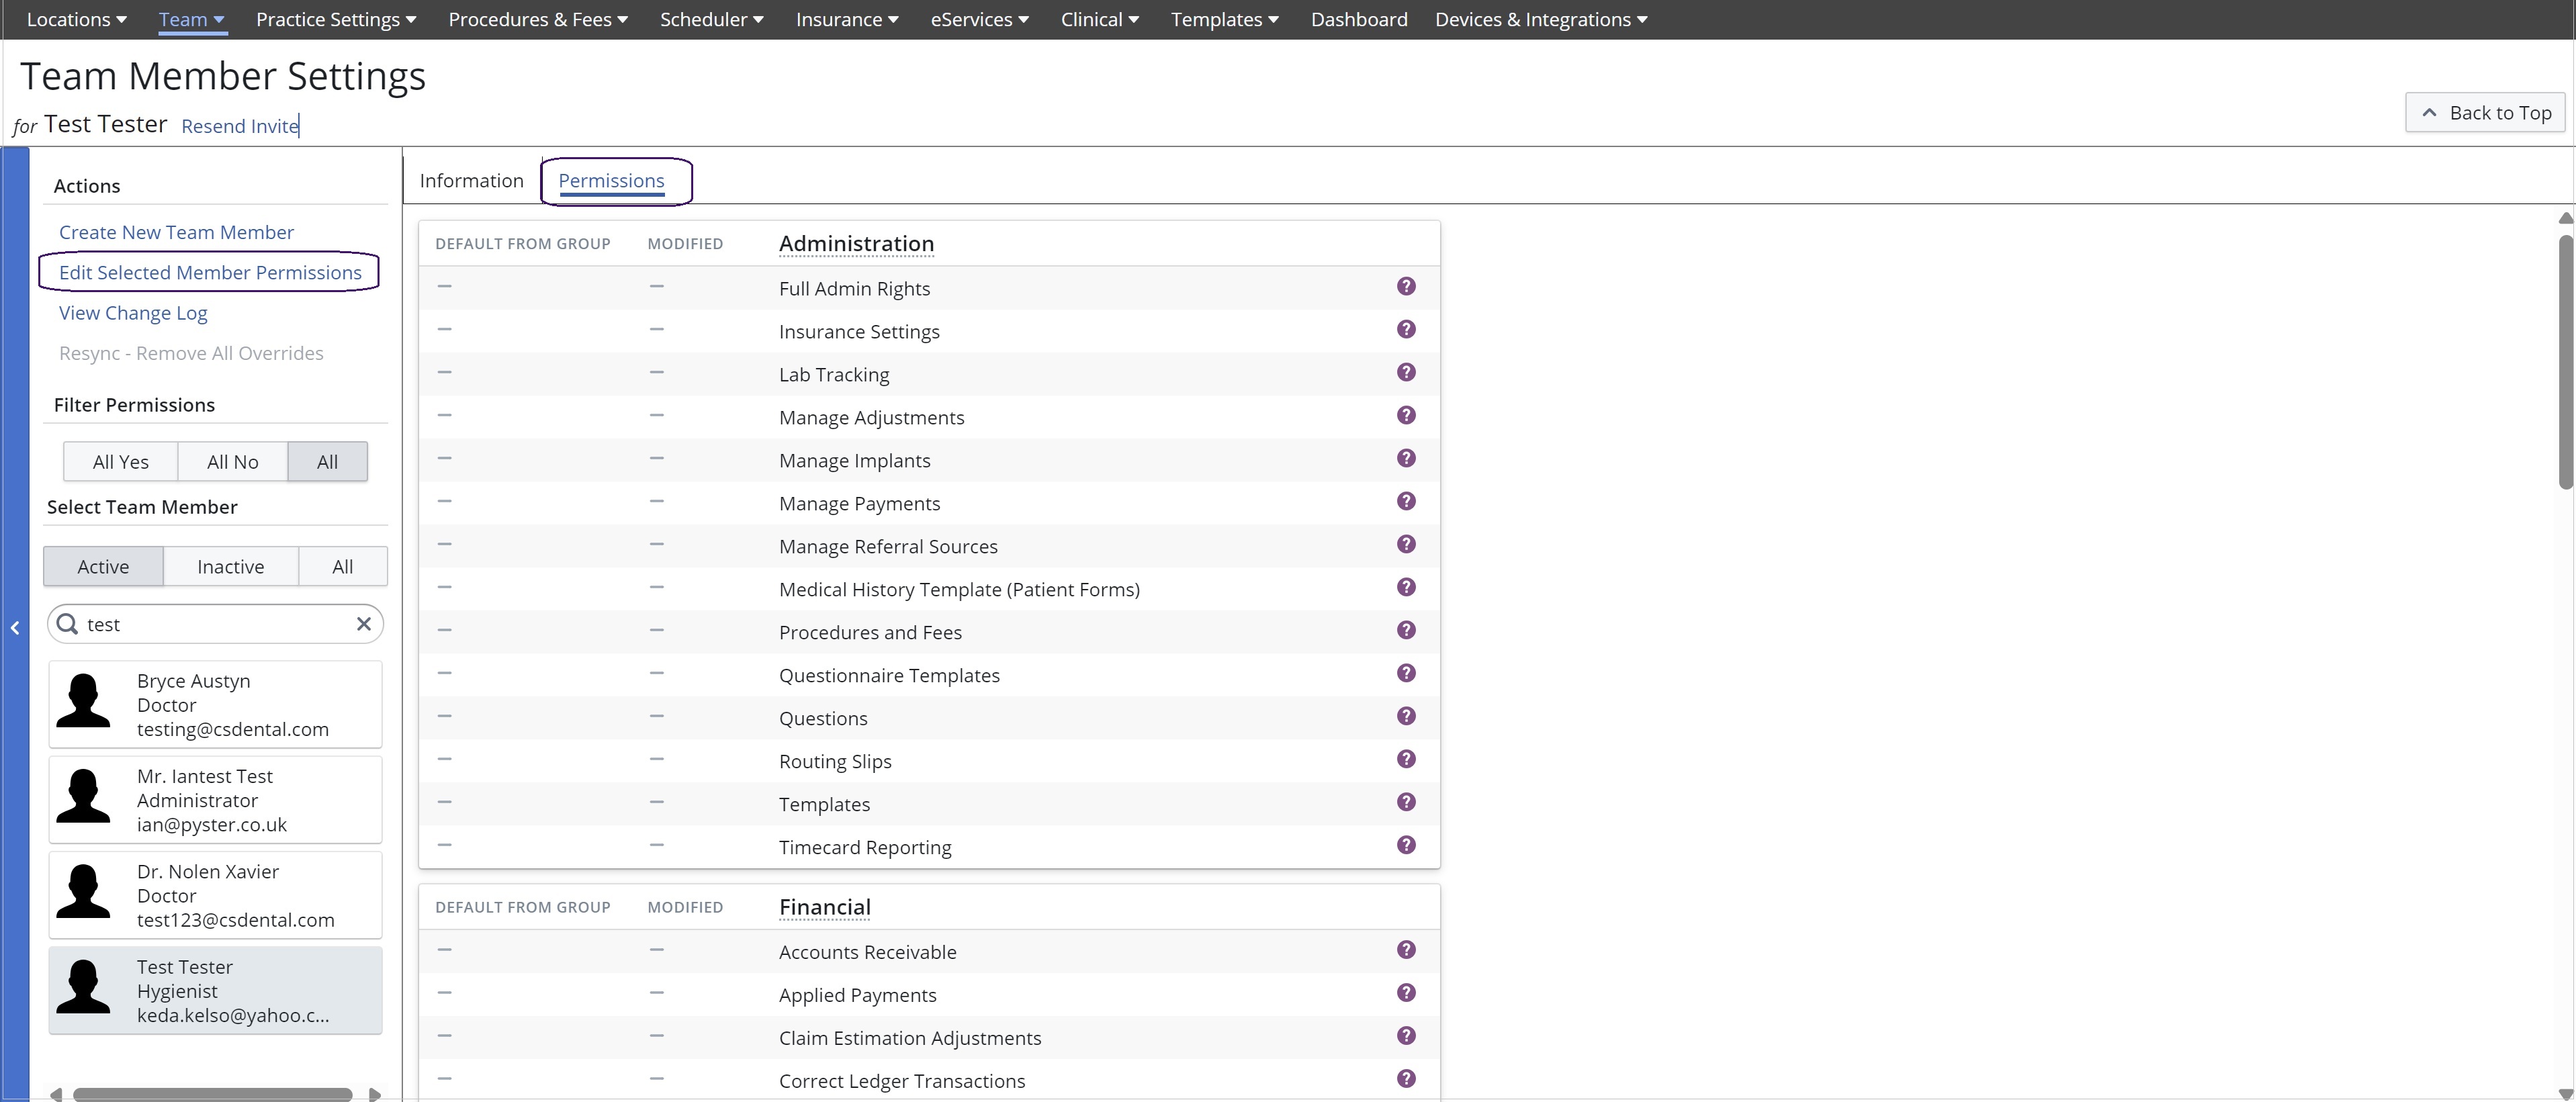Collapse the left sidebar with arrow
Screen dimensions: 2576x1102
15,628
